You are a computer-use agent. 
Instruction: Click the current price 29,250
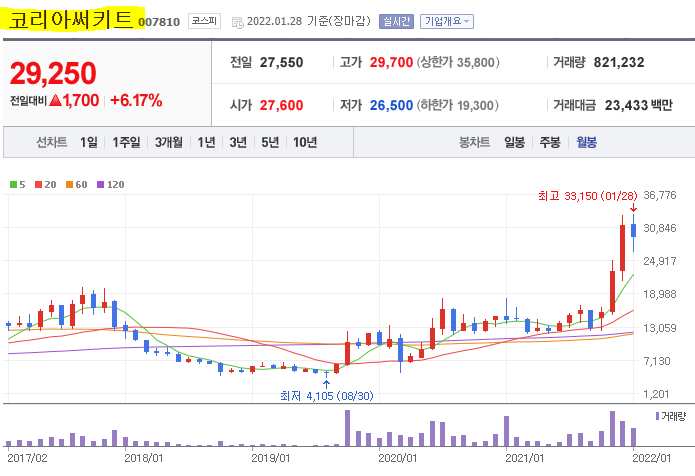(x=53, y=73)
